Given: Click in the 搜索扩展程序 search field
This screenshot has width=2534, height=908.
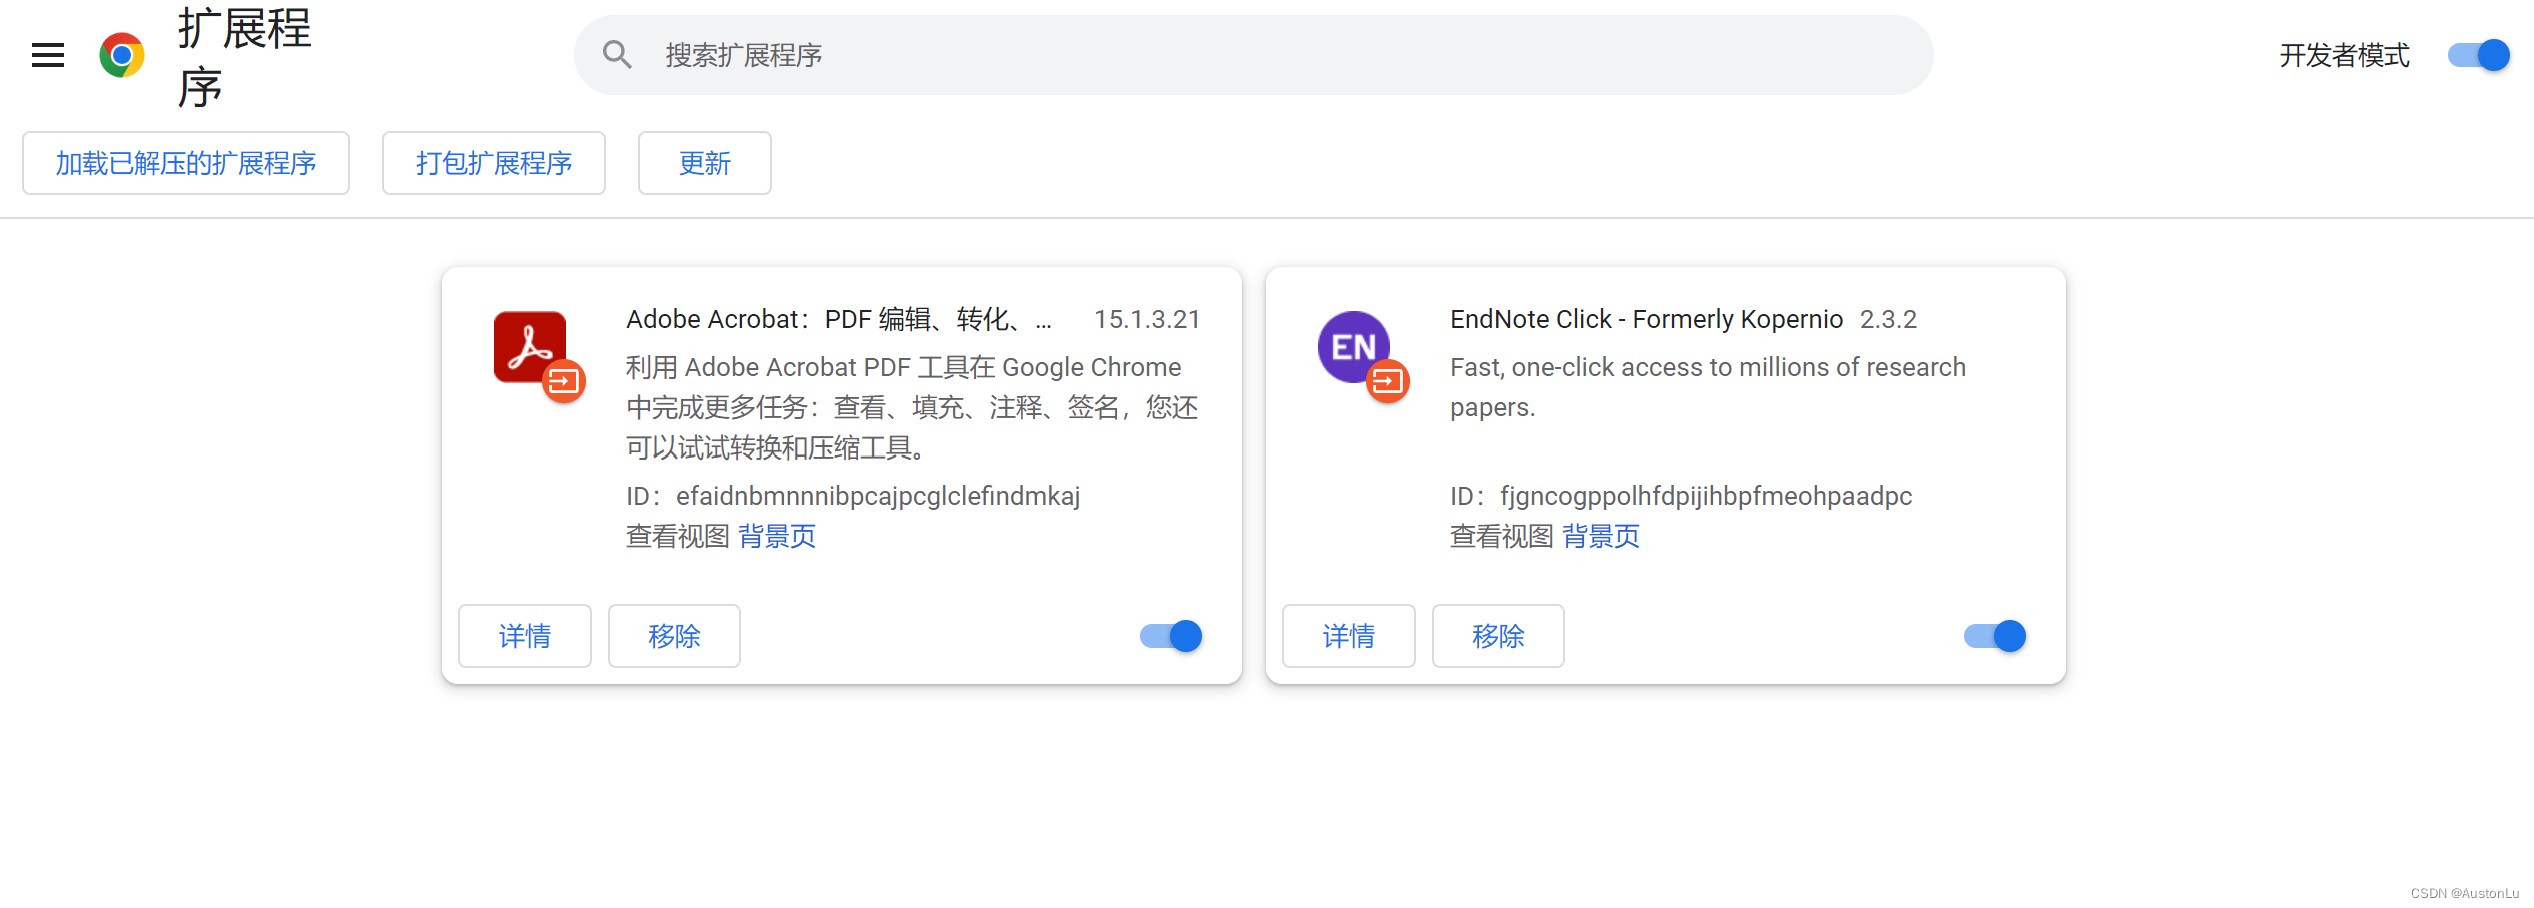Looking at the screenshot, I should pyautogui.click(x=1253, y=55).
